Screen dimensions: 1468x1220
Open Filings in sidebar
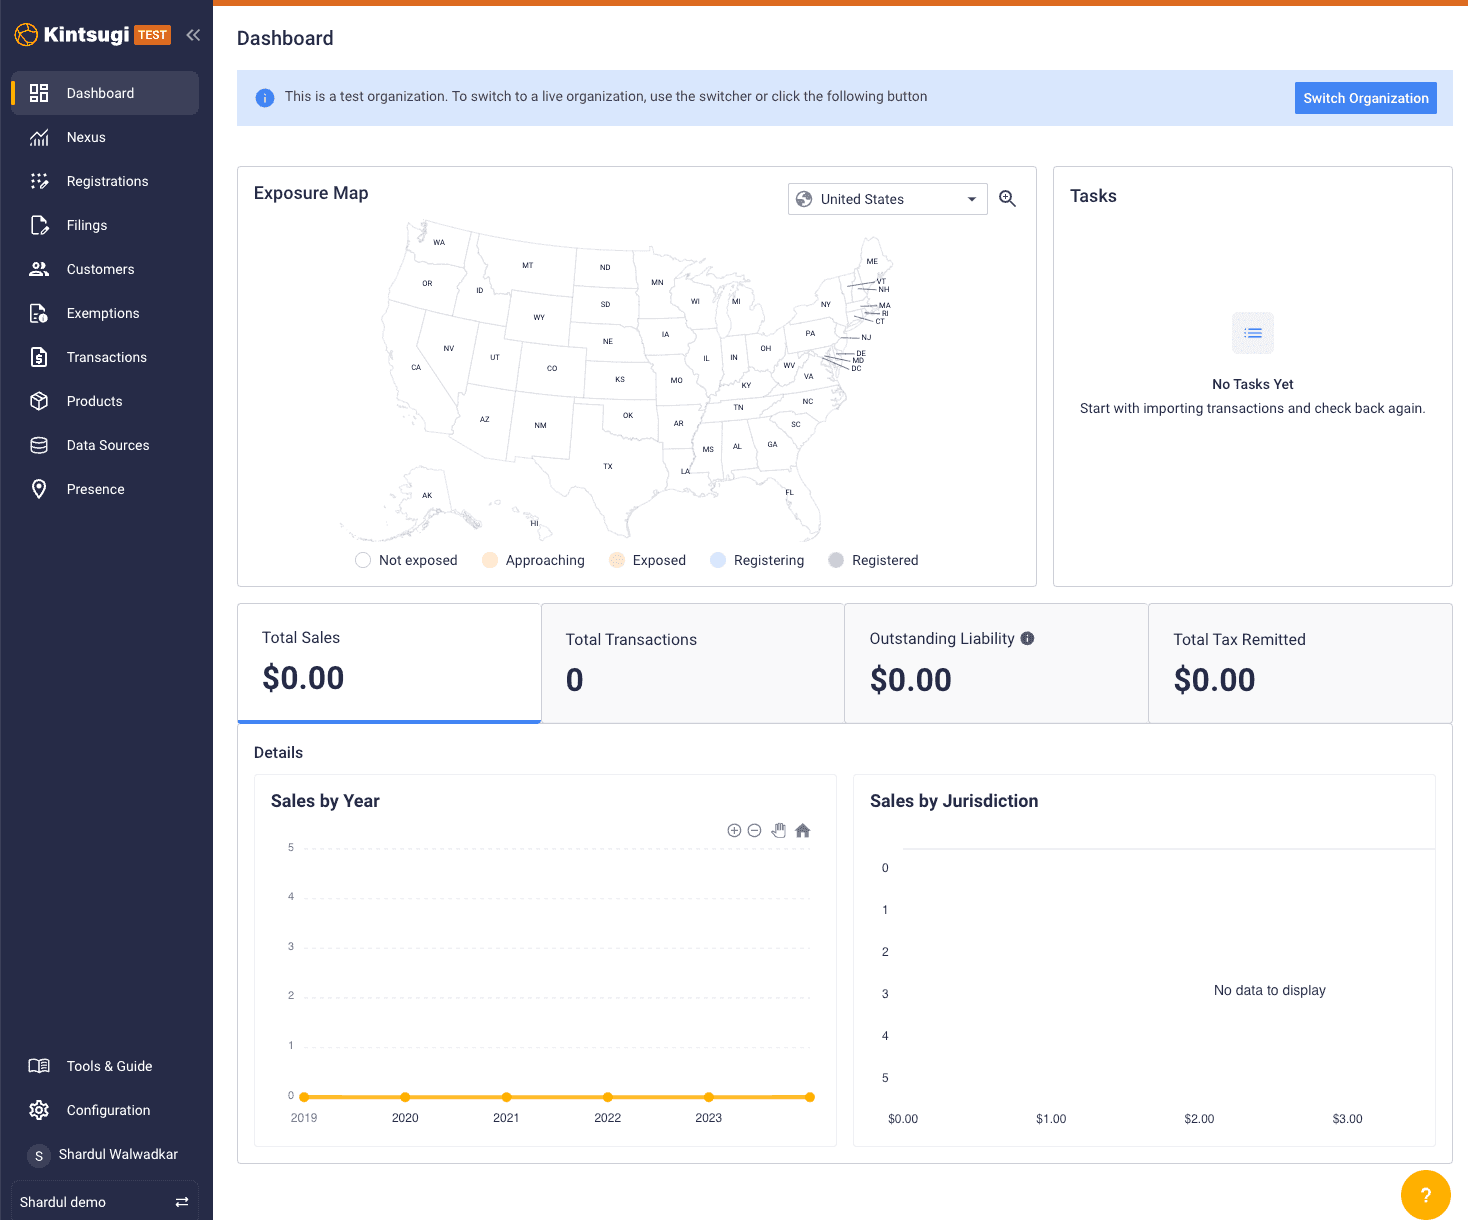click(105, 225)
